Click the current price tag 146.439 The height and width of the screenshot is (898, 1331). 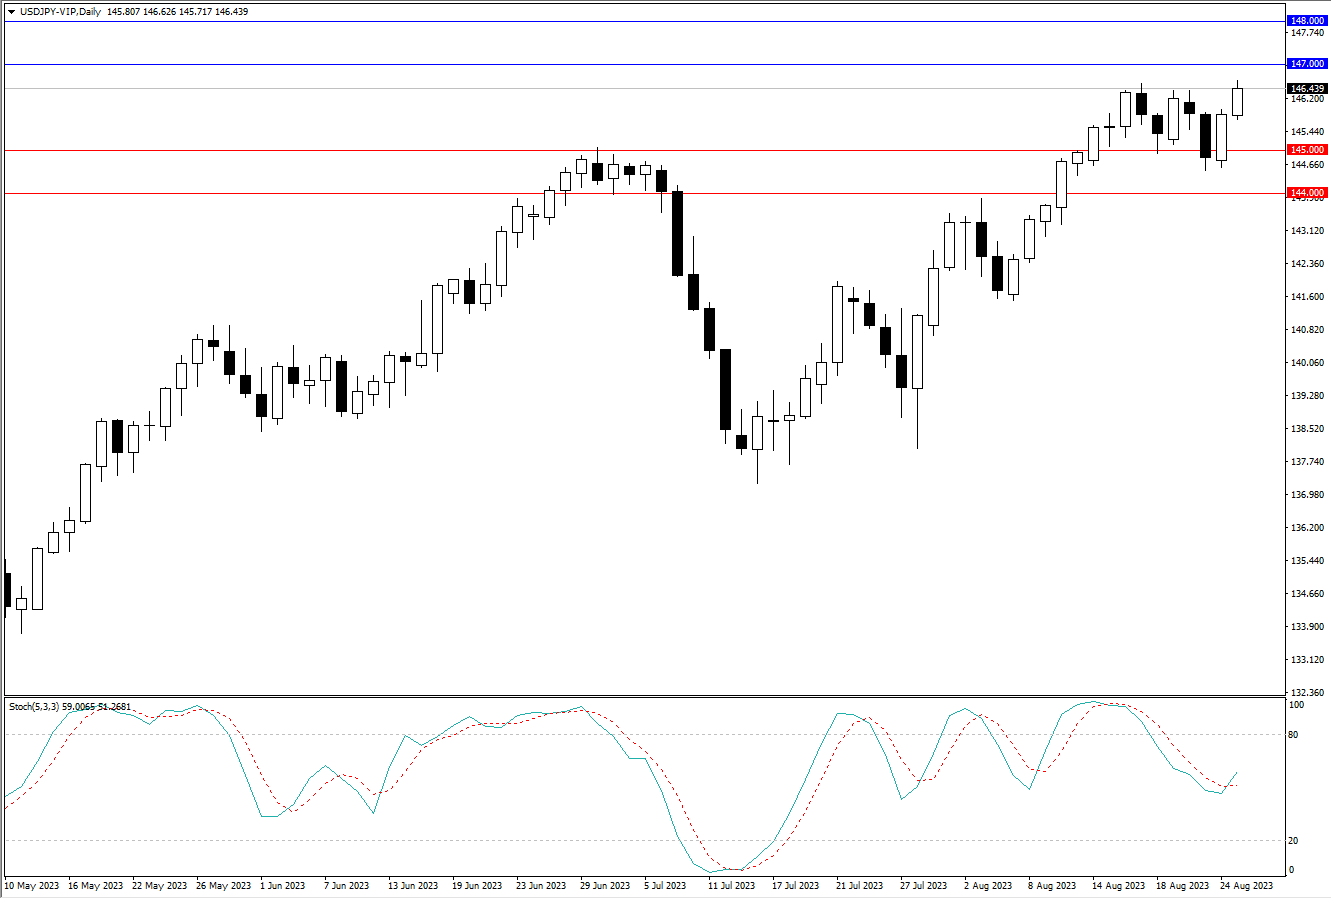[1307, 89]
